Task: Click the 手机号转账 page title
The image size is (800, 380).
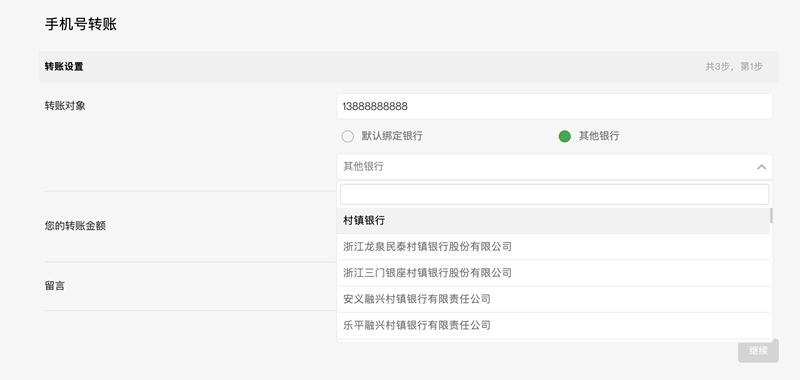Action: pyautogui.click(x=81, y=24)
